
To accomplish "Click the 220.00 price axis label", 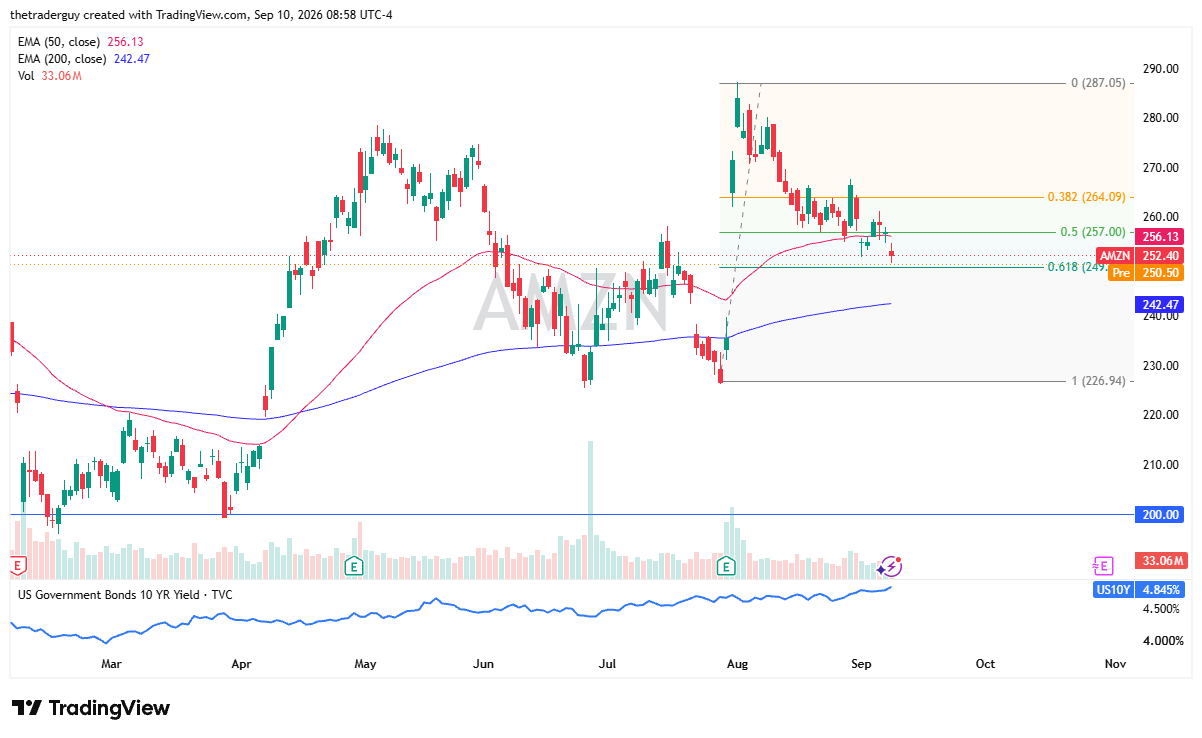I will [1159, 415].
